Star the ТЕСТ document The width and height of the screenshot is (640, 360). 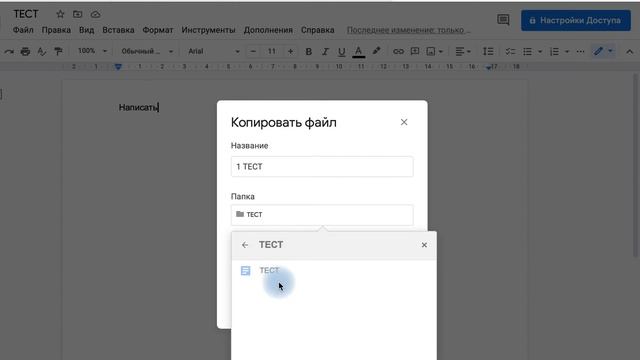[x=60, y=14]
